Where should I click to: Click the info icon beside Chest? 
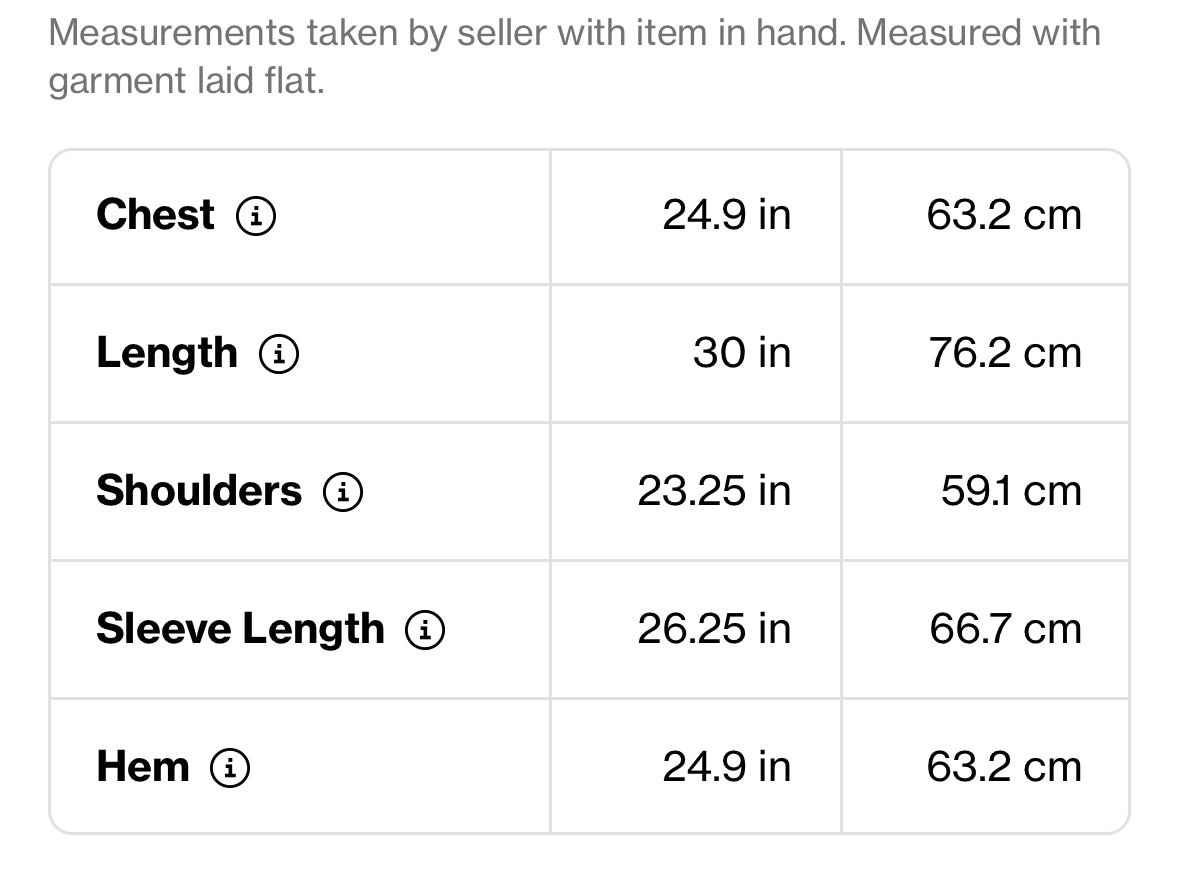[256, 216]
